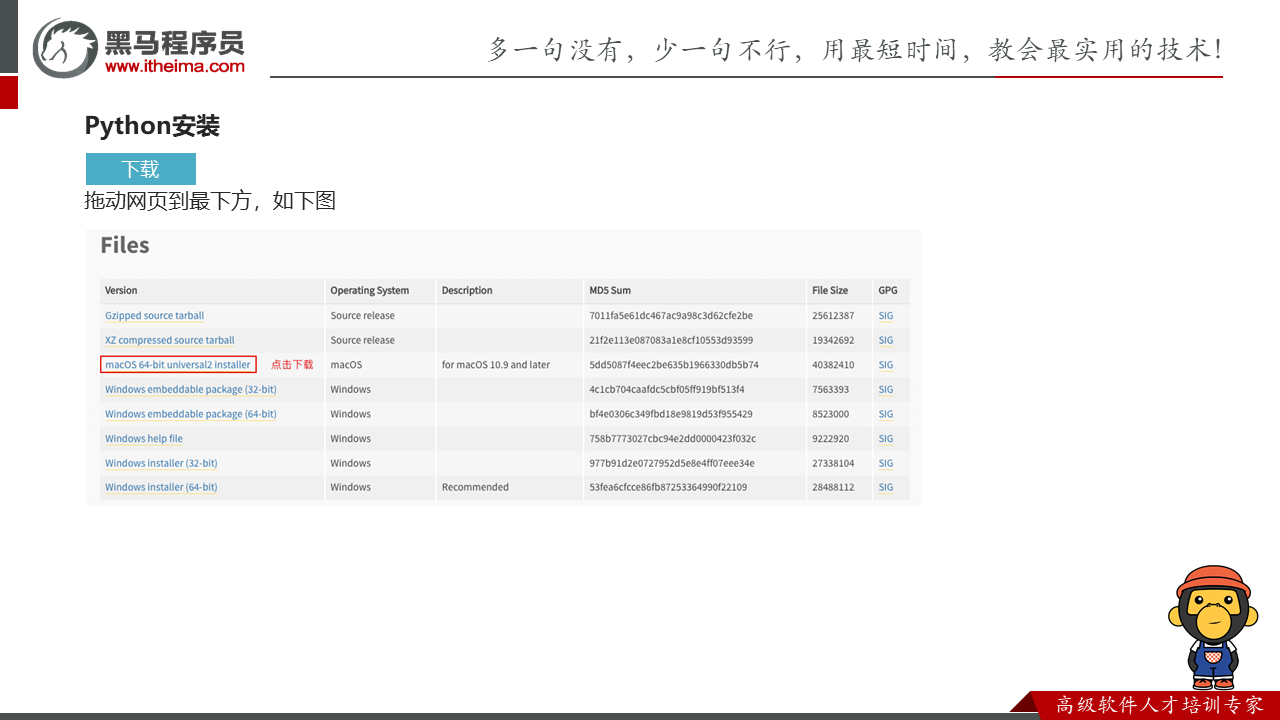Click the blue 下载 button

pyautogui.click(x=140, y=169)
